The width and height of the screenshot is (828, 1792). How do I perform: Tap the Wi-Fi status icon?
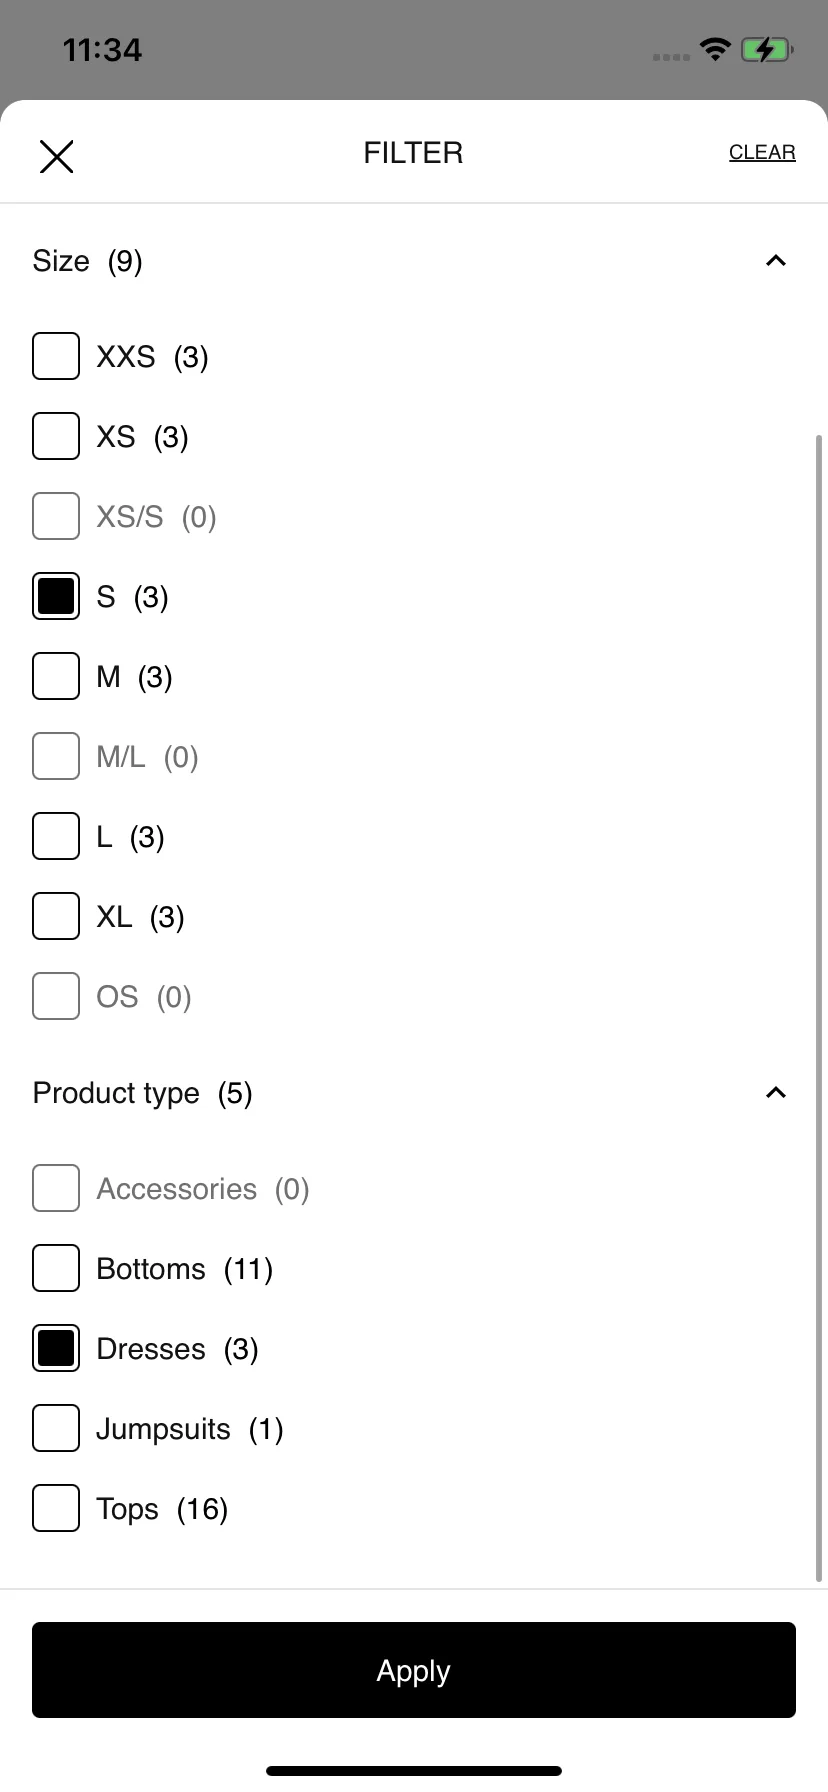(715, 49)
